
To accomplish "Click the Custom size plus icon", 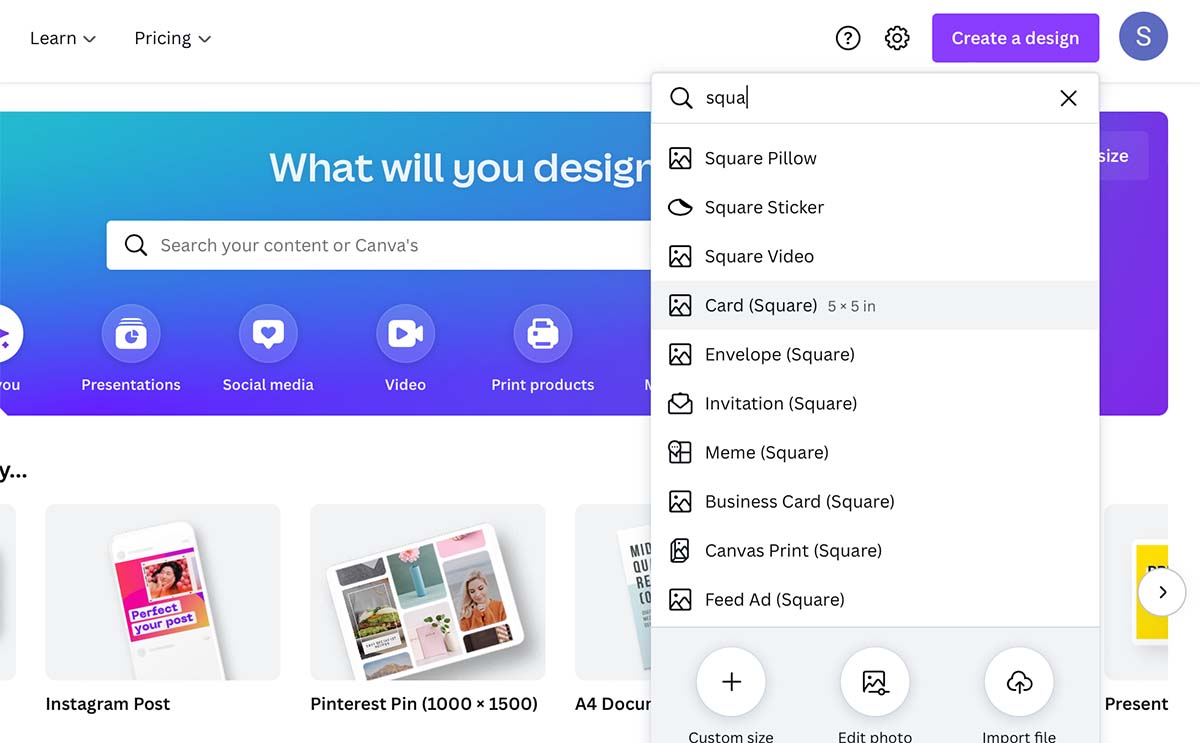I will 731,682.
